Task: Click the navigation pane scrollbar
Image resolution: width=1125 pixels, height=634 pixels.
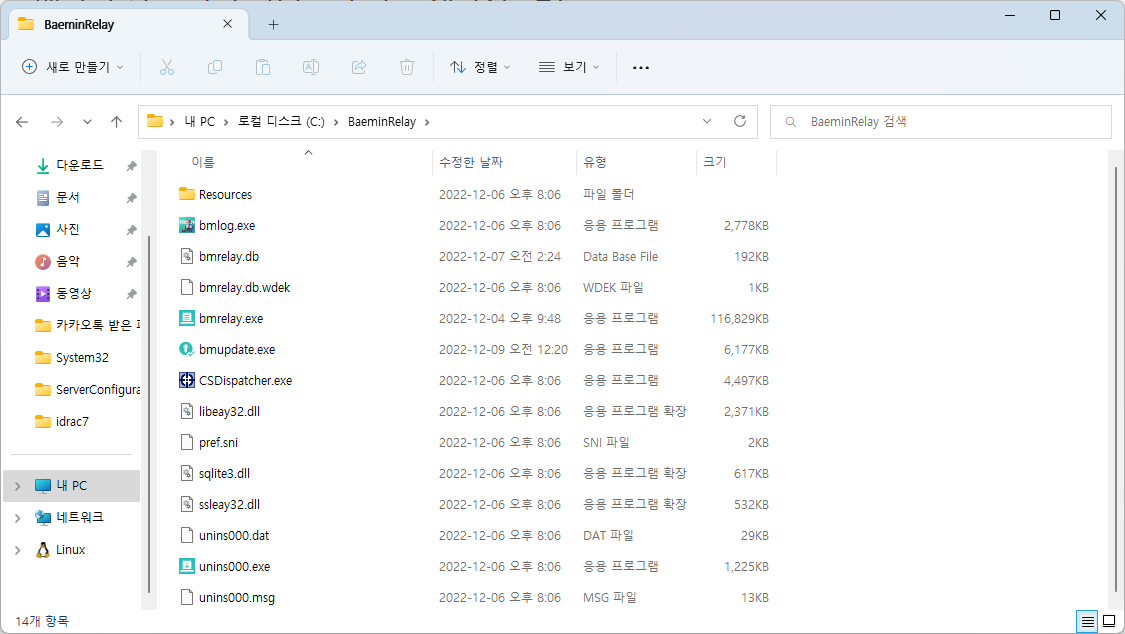Action: coord(149,415)
